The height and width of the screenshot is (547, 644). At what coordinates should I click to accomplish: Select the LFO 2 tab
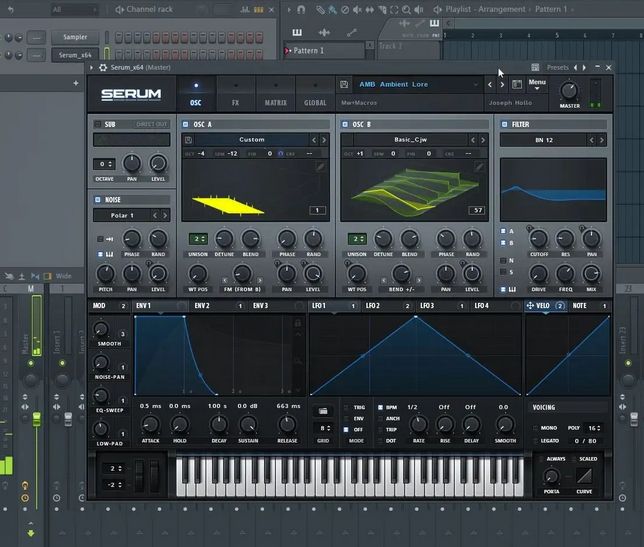click(x=387, y=306)
